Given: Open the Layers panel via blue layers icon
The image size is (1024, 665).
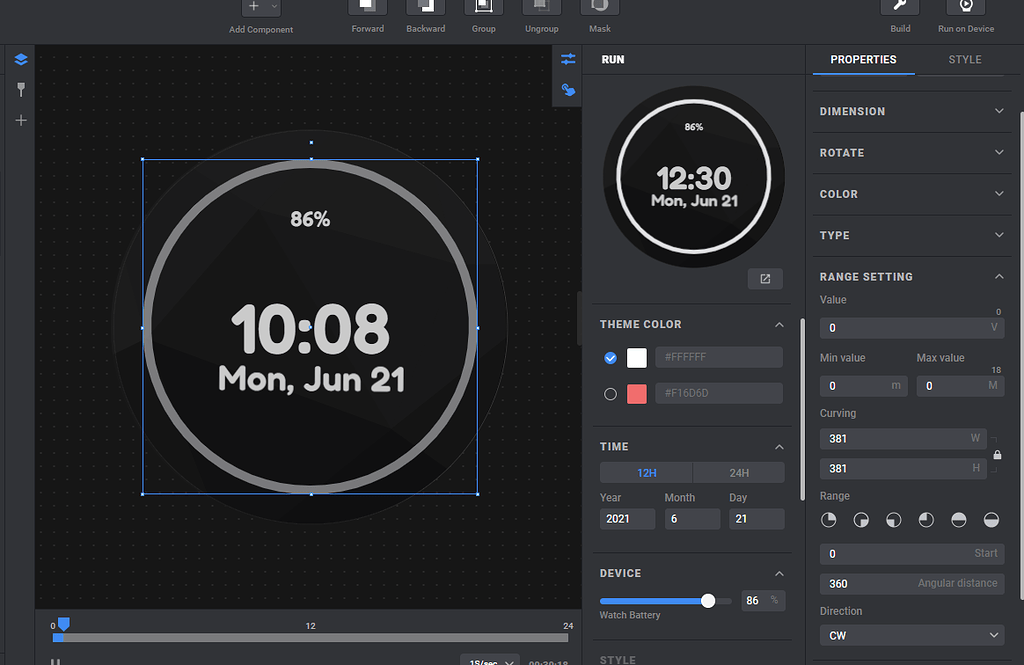Looking at the screenshot, I should click(21, 60).
